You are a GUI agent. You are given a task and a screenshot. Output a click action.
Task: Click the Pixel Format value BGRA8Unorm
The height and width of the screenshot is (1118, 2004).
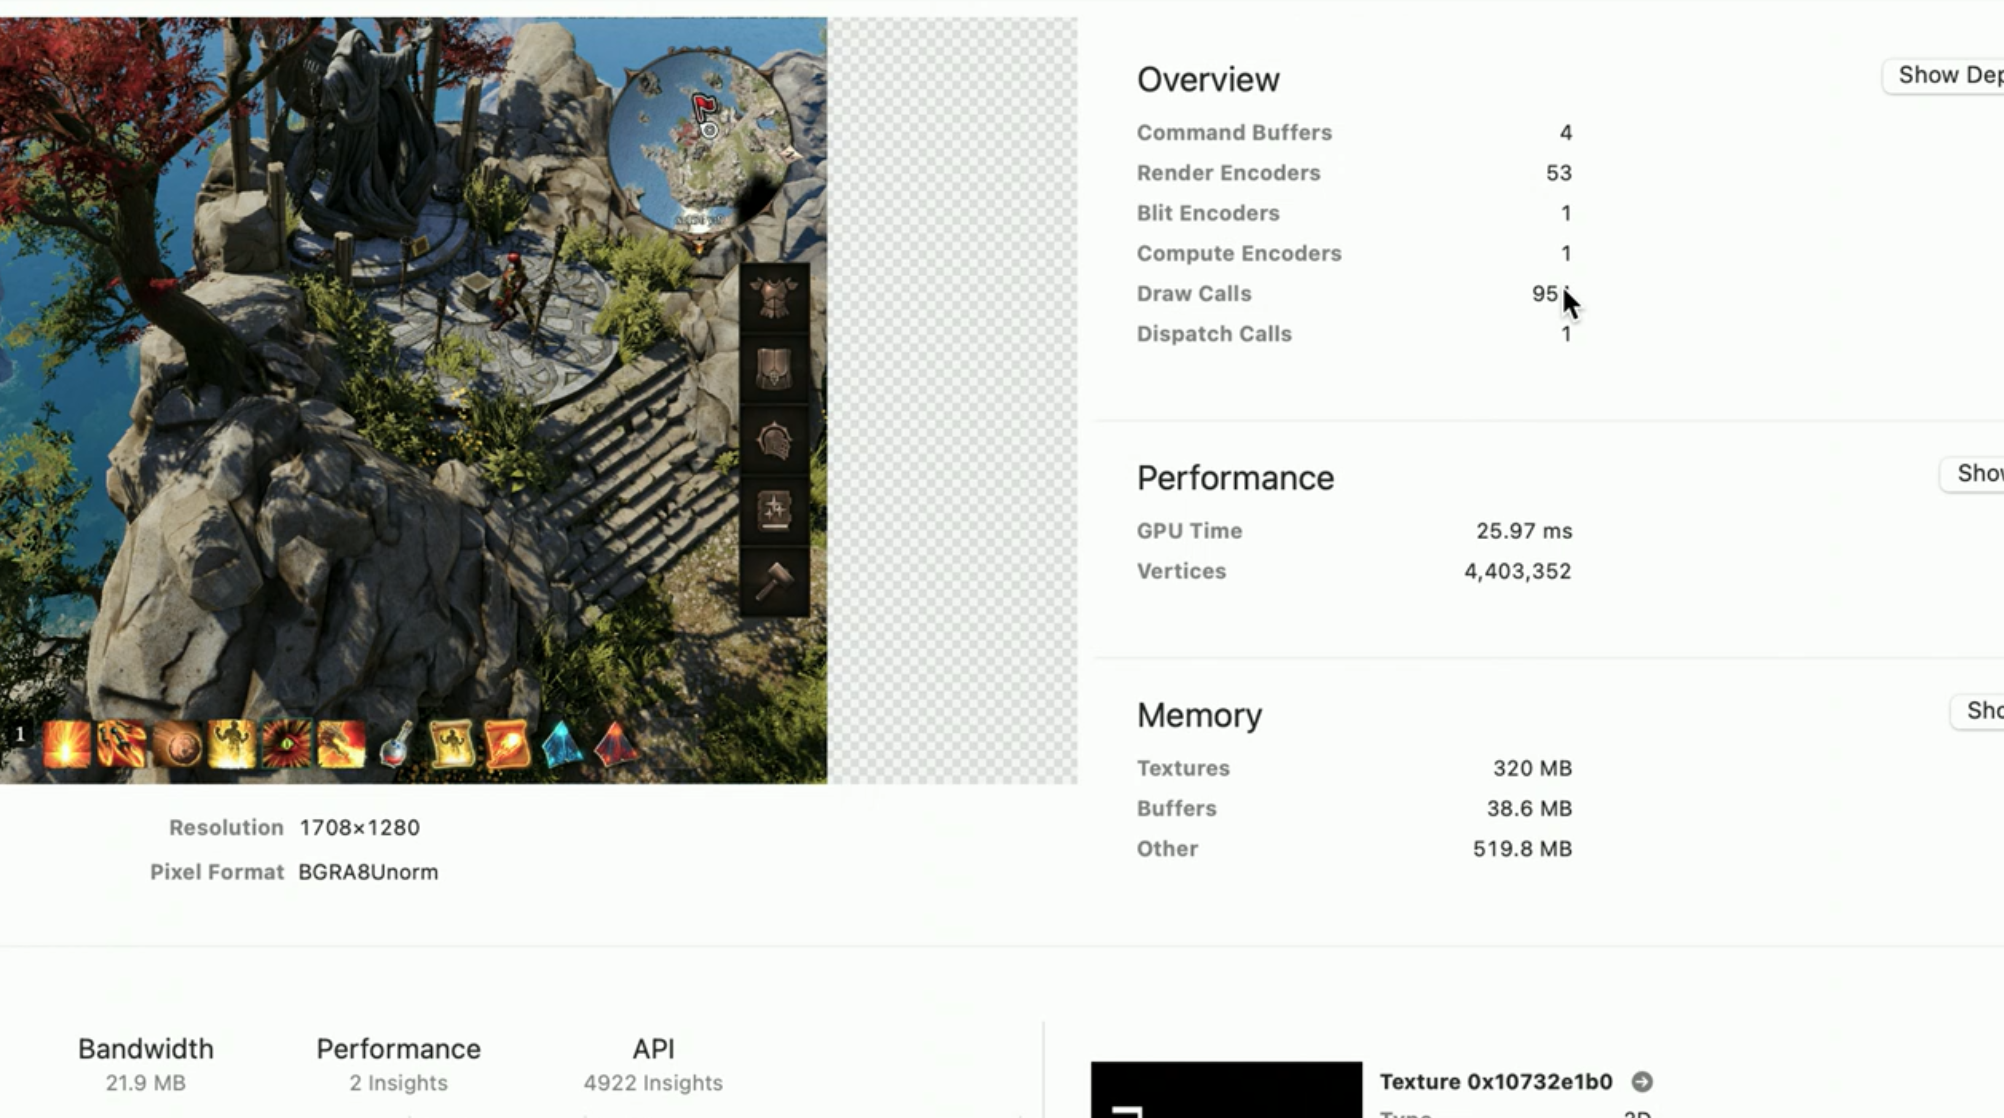click(x=368, y=872)
